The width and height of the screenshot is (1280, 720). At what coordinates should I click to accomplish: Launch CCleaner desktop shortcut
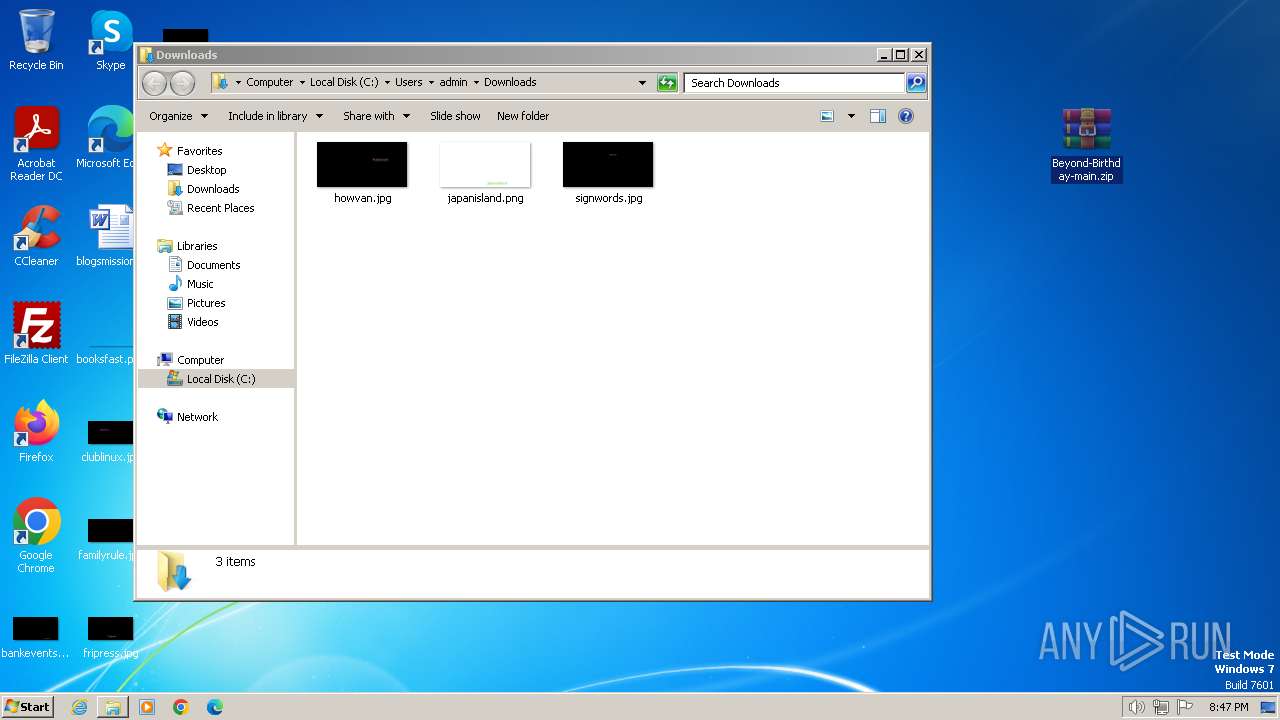[36, 236]
